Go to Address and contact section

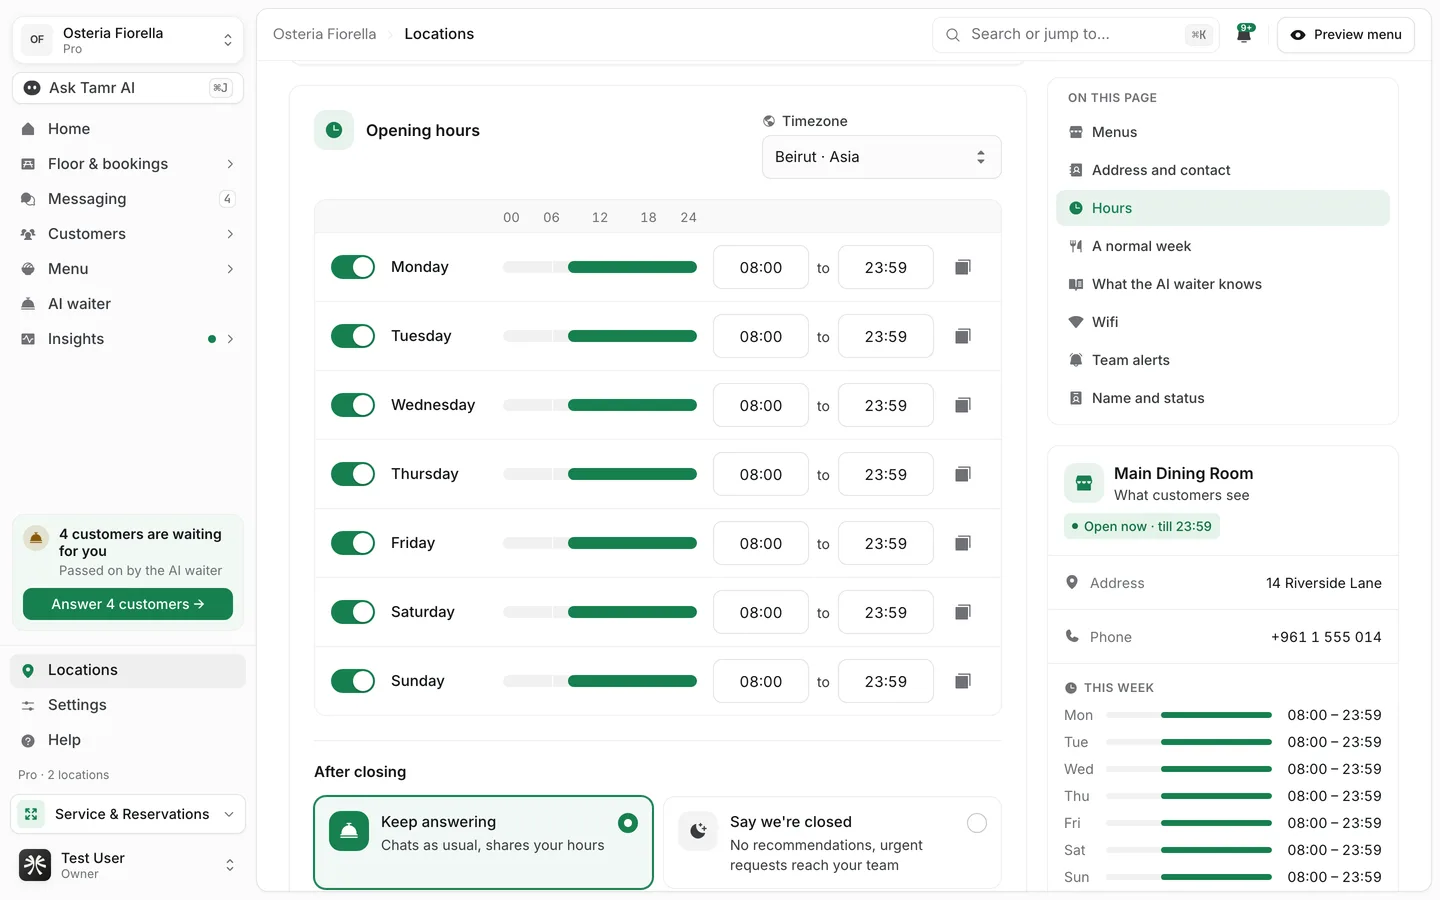point(1222,170)
